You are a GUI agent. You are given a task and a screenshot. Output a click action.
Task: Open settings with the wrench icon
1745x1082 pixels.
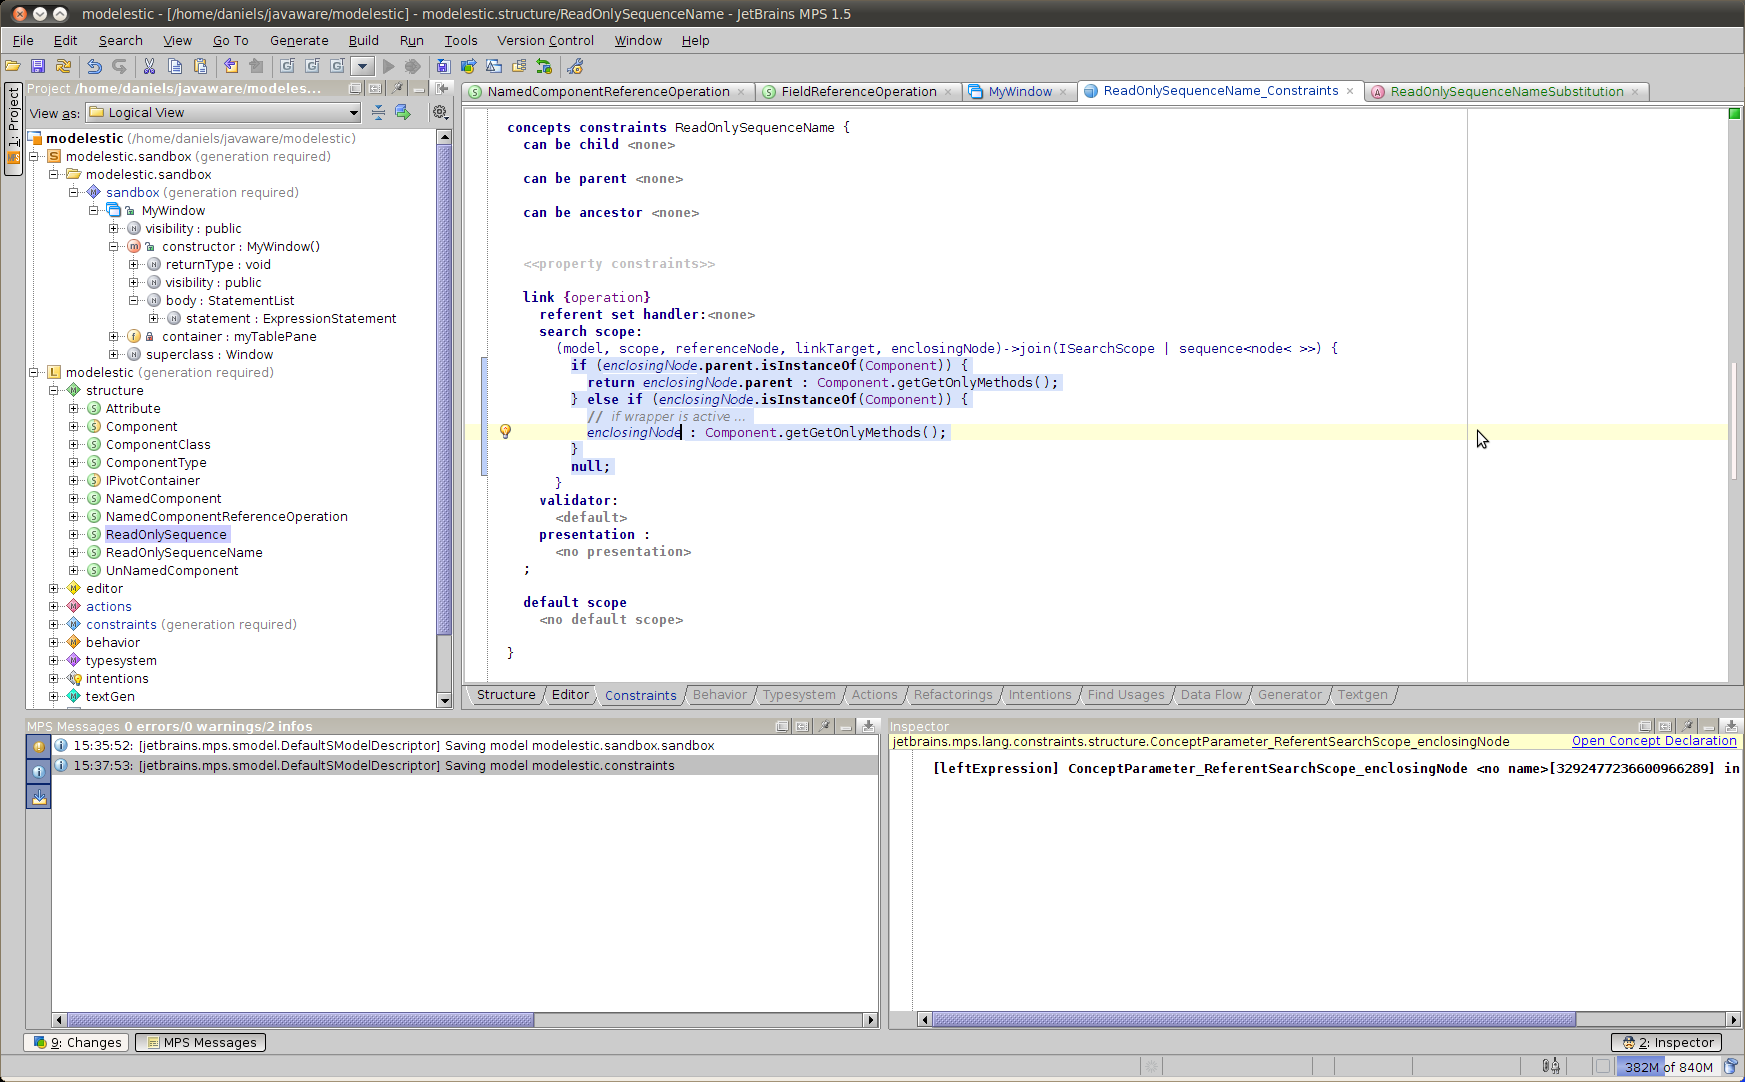point(574,66)
